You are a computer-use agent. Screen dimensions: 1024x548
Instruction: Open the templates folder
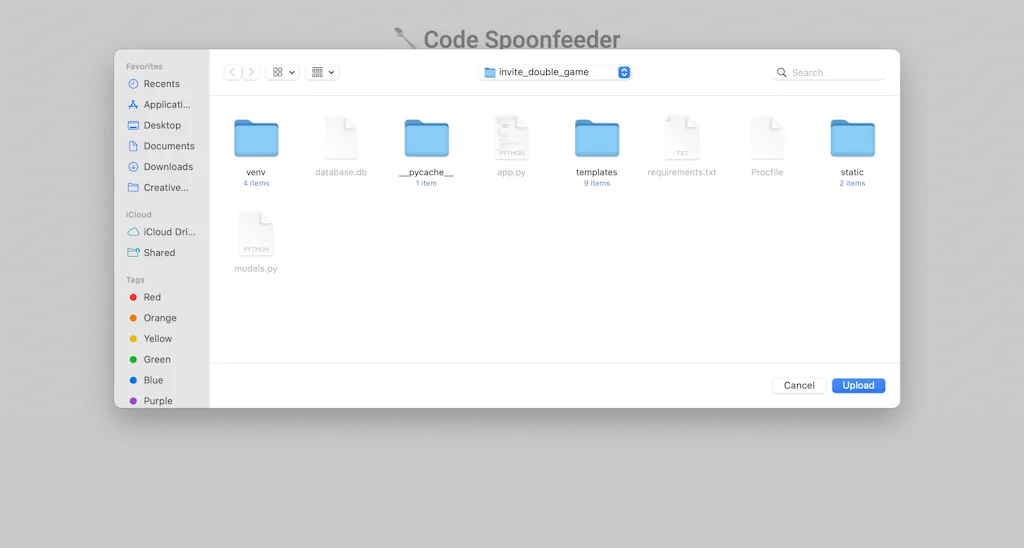point(597,138)
